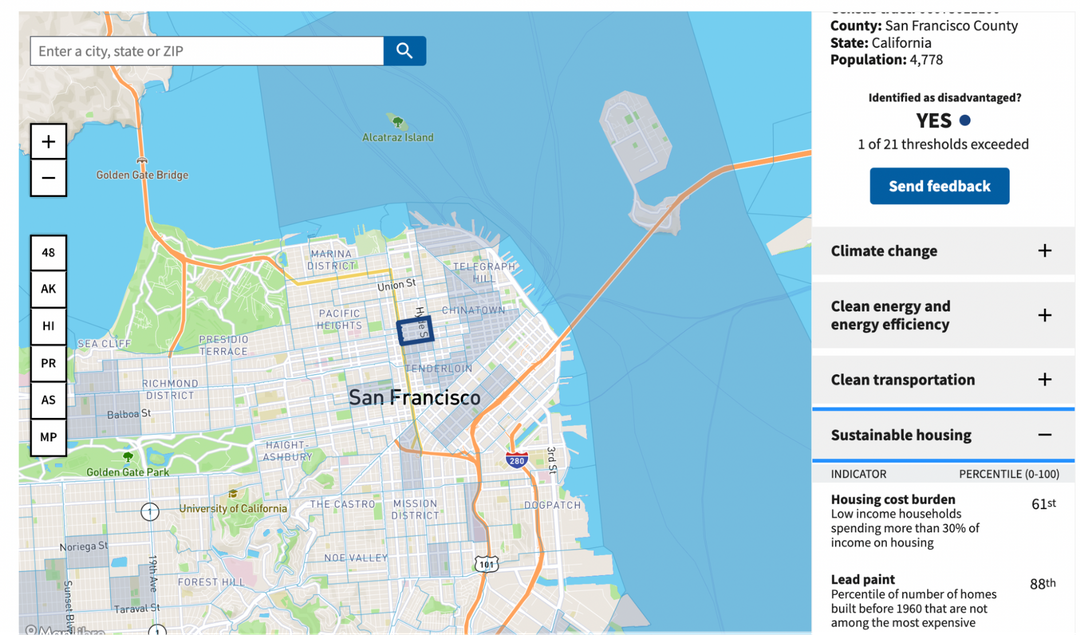Jump to Alaska with the AK shortcut
Image resolution: width=1080 pixels, height=635 pixels.
[x=48, y=289]
